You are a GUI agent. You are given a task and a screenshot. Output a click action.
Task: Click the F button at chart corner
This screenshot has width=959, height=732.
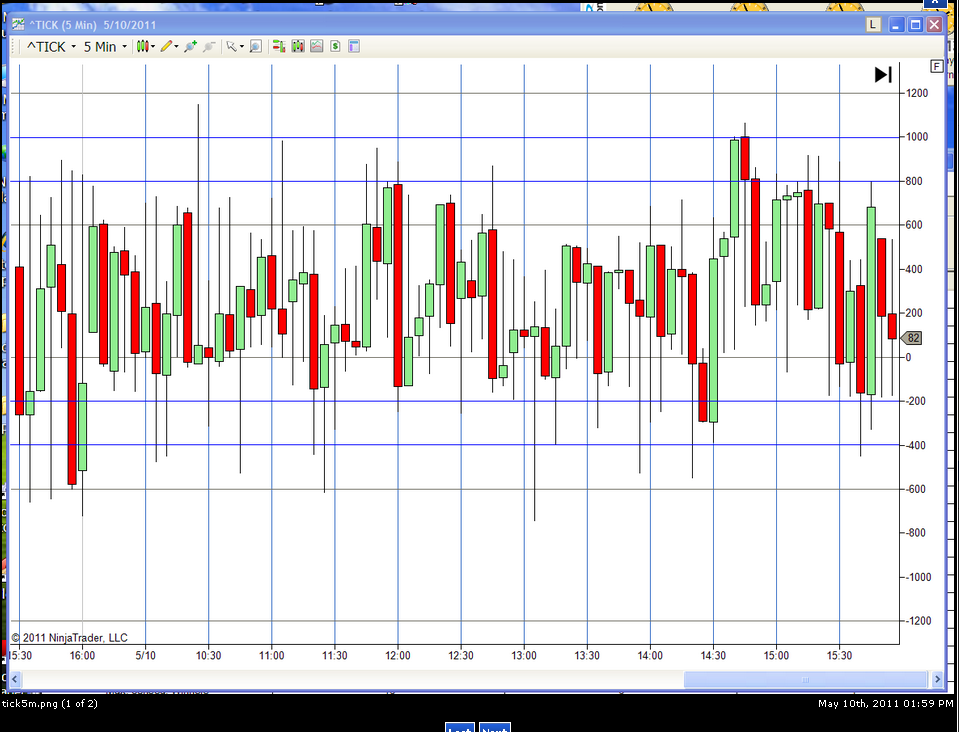pos(936,66)
